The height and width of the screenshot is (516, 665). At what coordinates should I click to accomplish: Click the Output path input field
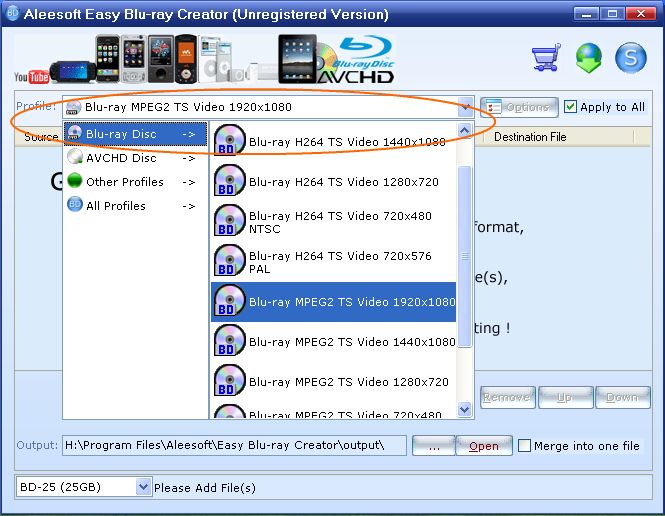tap(235, 445)
